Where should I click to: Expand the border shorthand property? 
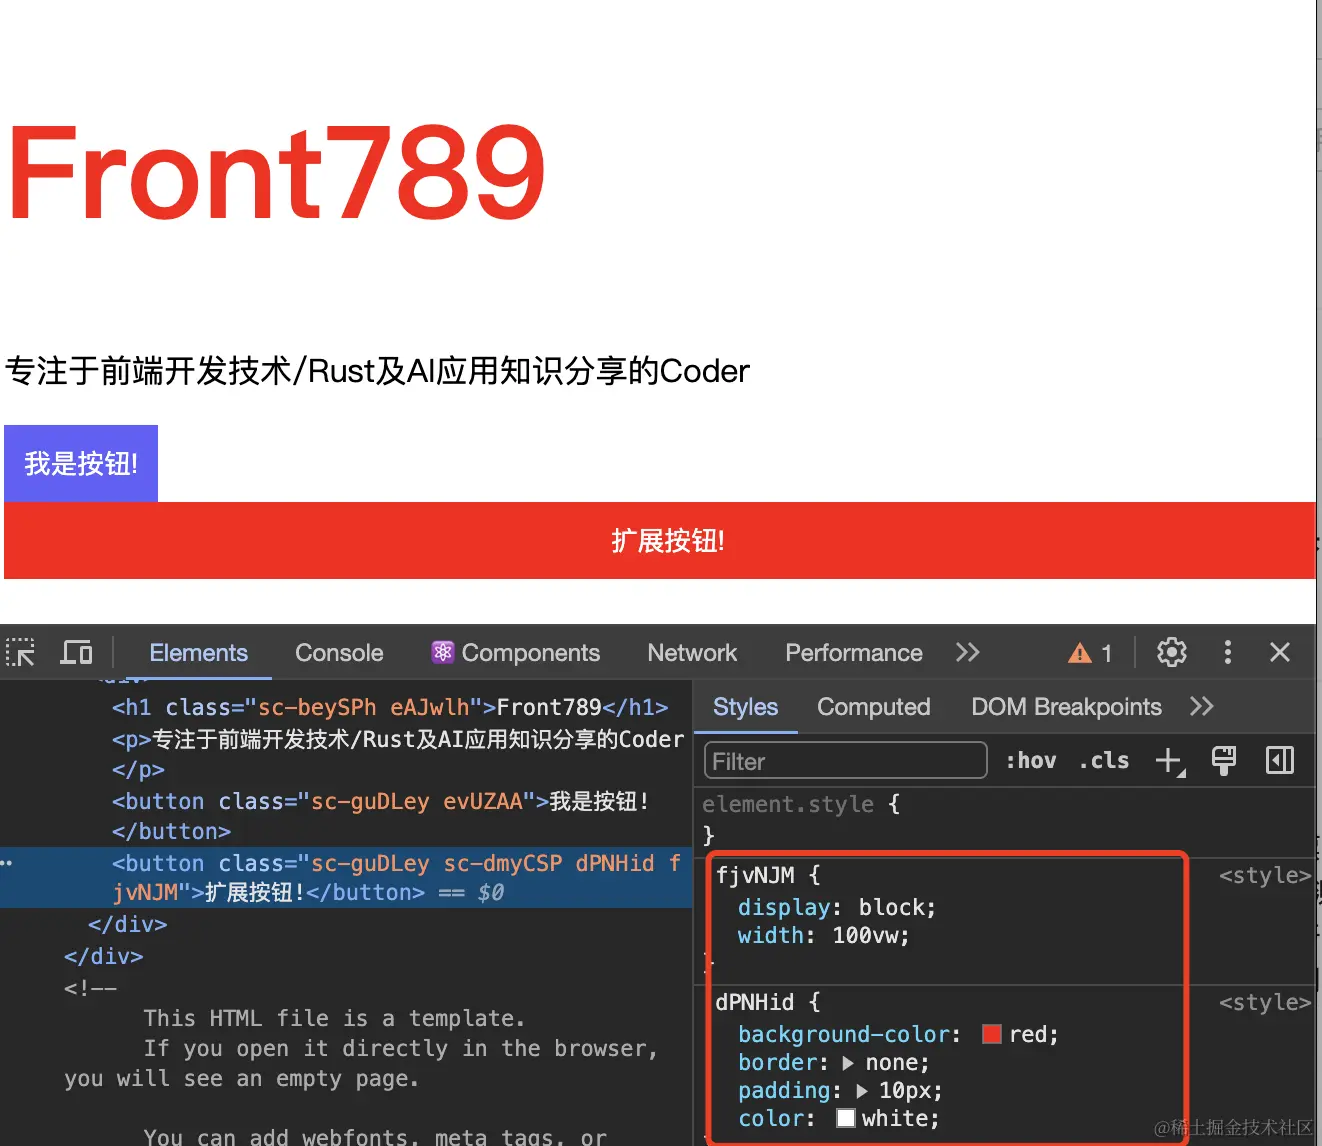click(x=849, y=1063)
